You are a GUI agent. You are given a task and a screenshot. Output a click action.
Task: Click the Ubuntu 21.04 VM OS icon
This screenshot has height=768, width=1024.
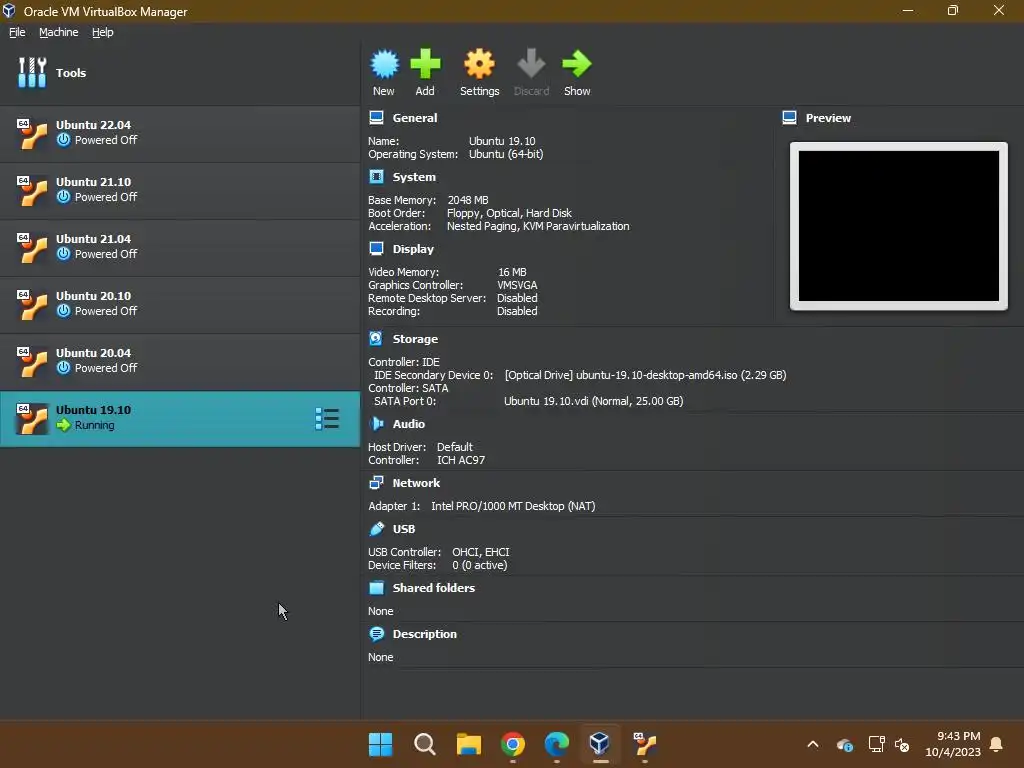32,248
